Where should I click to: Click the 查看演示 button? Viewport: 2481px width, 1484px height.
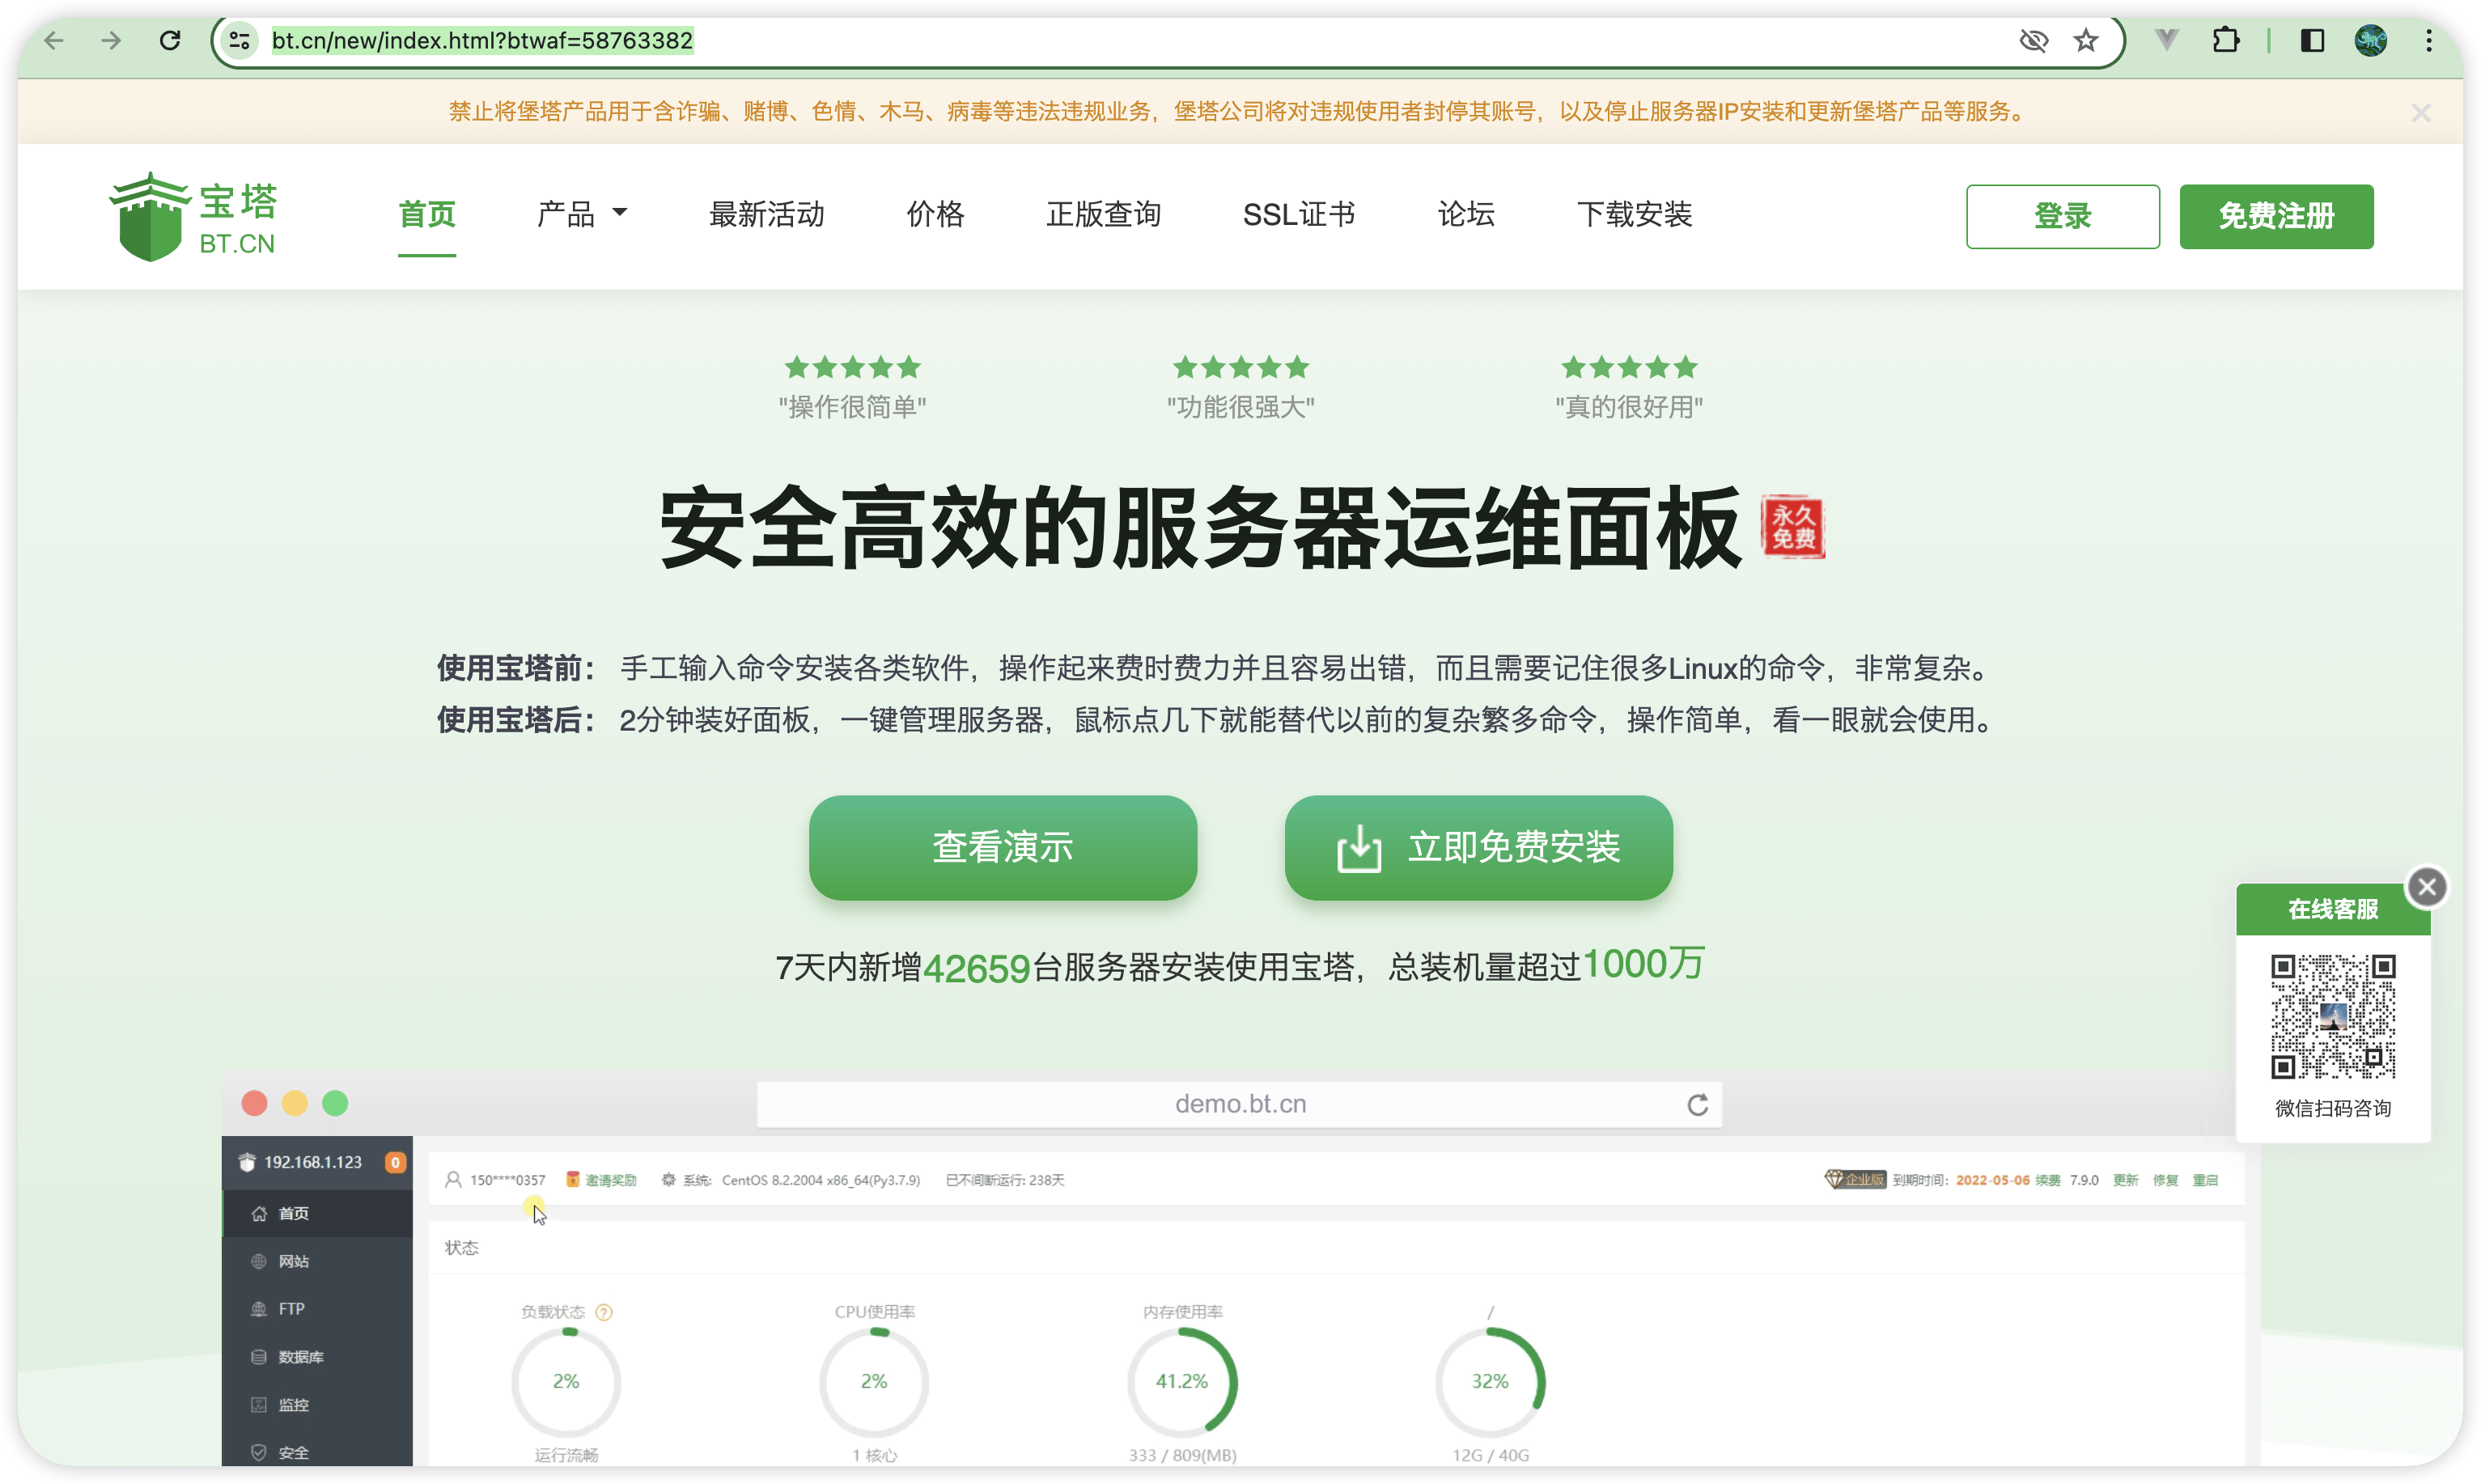point(1002,848)
